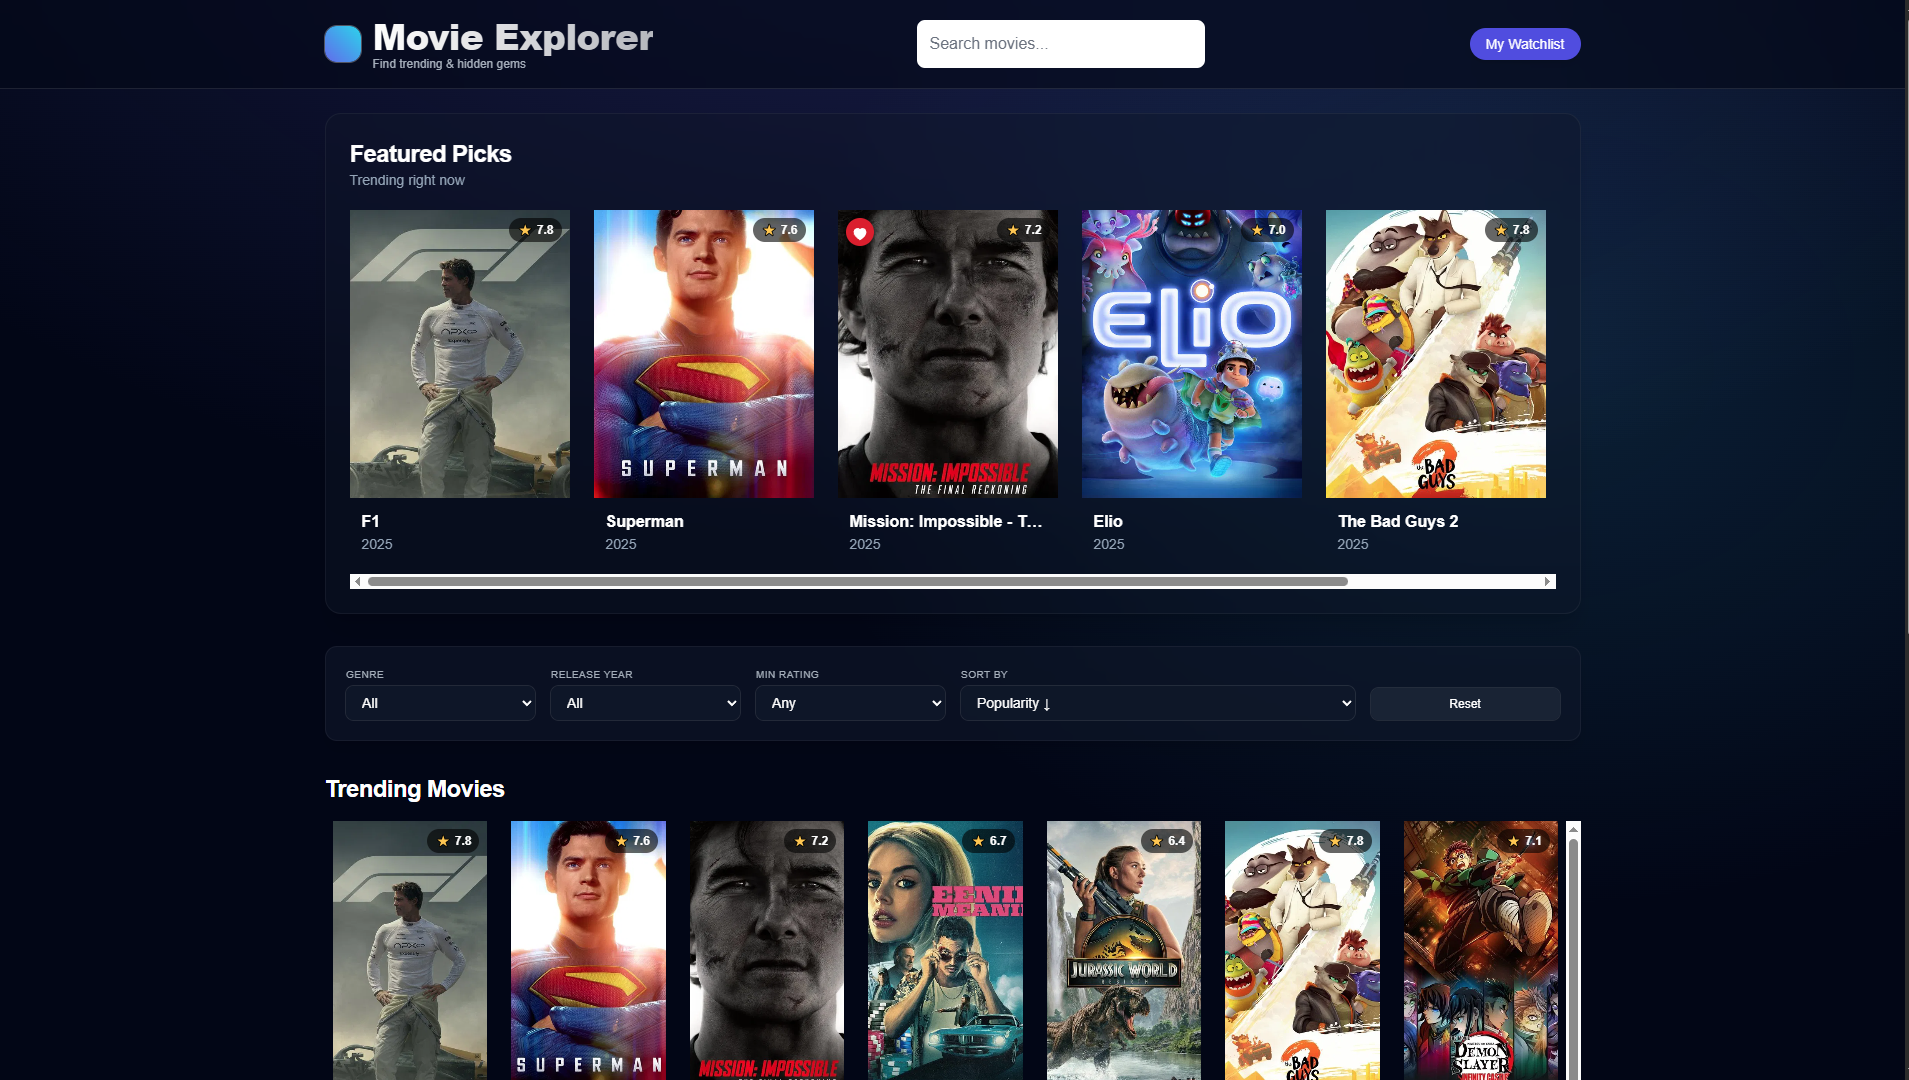The image size is (1909, 1080).
Task: Click the 7.8 rating badge on featured Bad Guys 2
Action: 1513,230
